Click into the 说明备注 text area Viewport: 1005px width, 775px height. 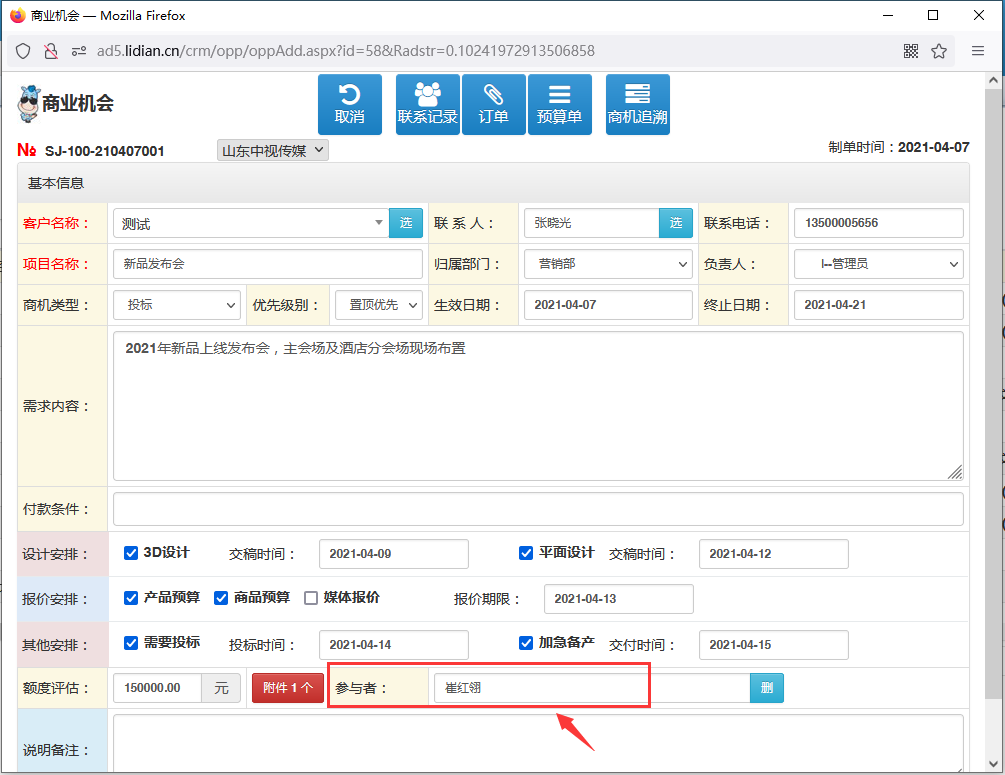coord(538,744)
